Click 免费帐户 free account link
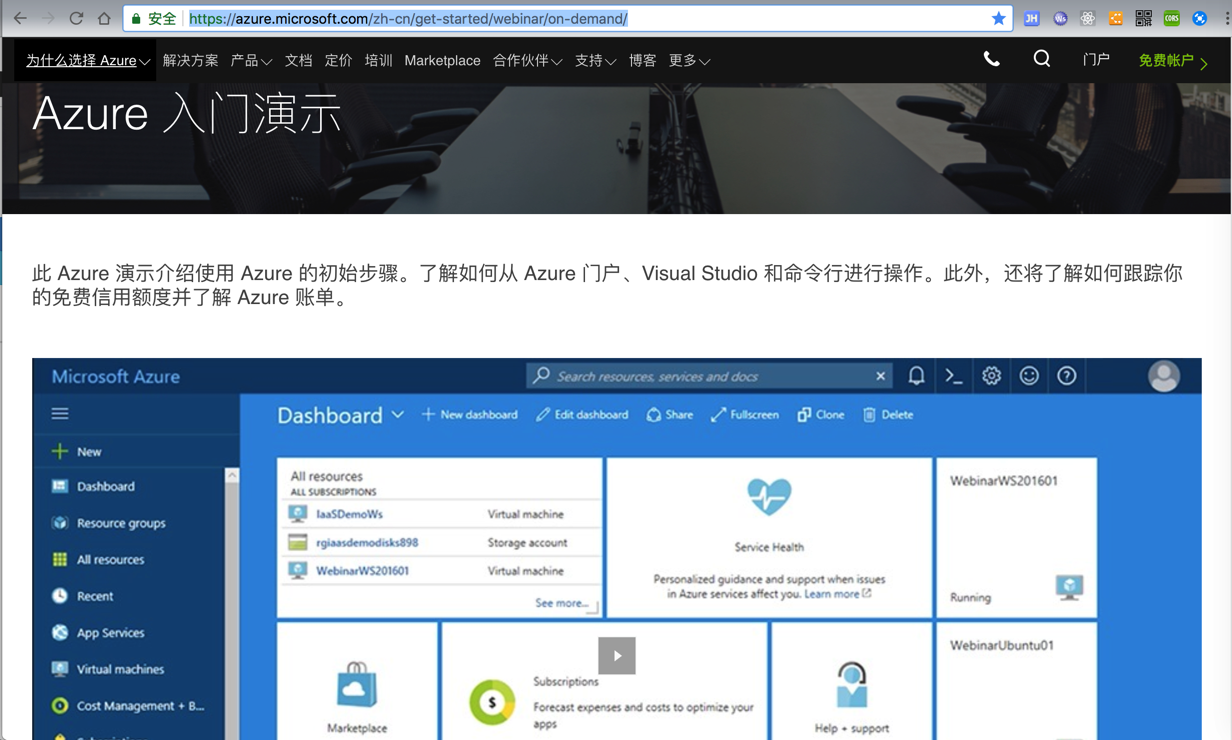 click(1173, 61)
